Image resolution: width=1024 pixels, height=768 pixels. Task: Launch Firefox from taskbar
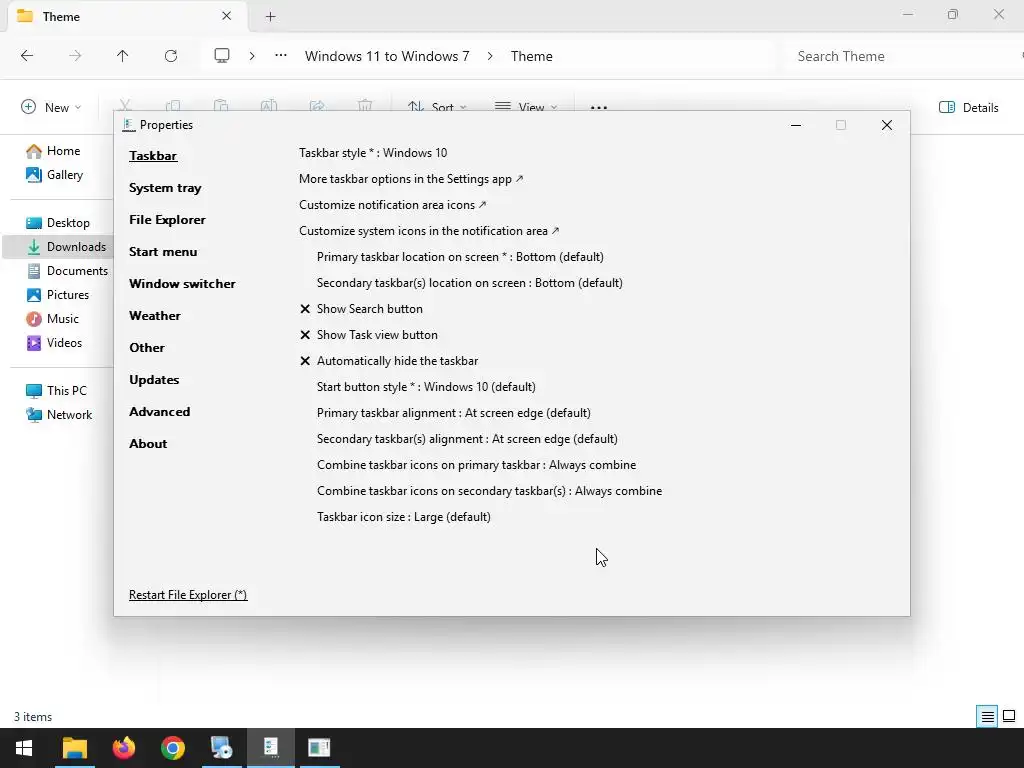tap(123, 748)
